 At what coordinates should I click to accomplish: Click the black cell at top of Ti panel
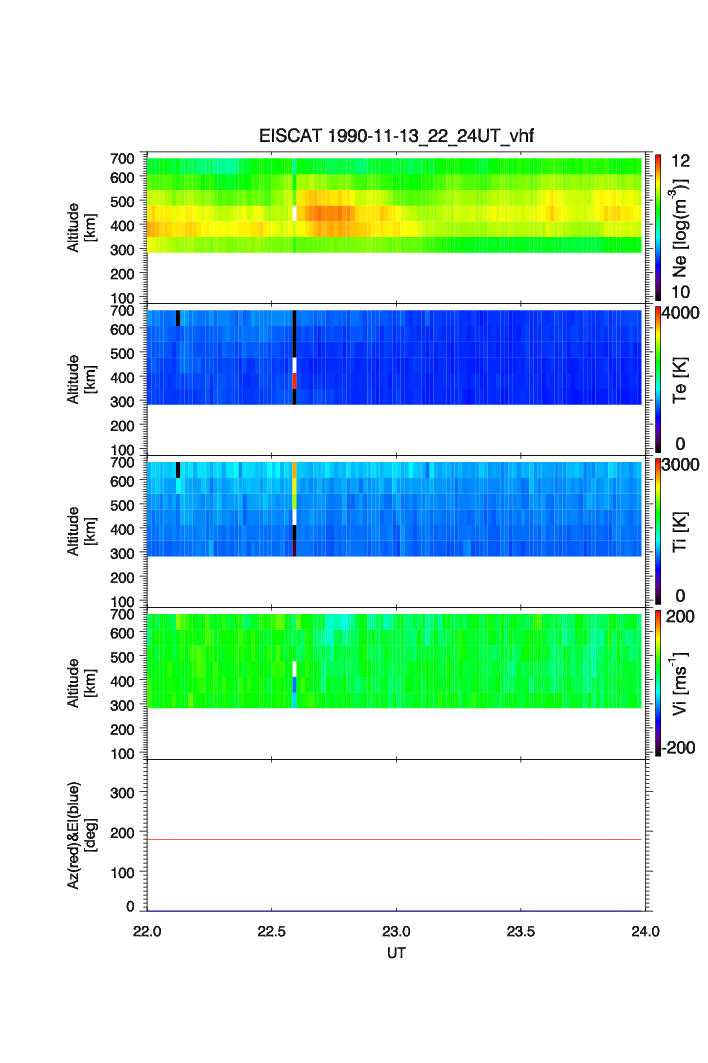[178, 470]
